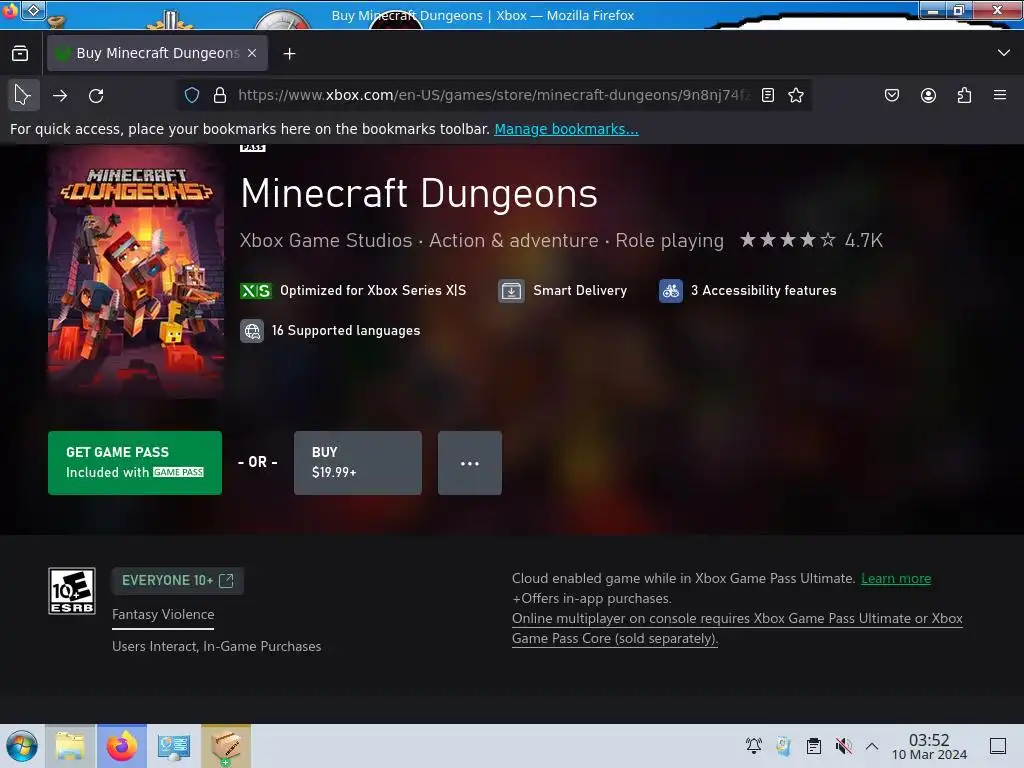This screenshot has width=1024, height=768.
Task: Click the Xbox Game Studios publisher text
Action: coord(326,240)
